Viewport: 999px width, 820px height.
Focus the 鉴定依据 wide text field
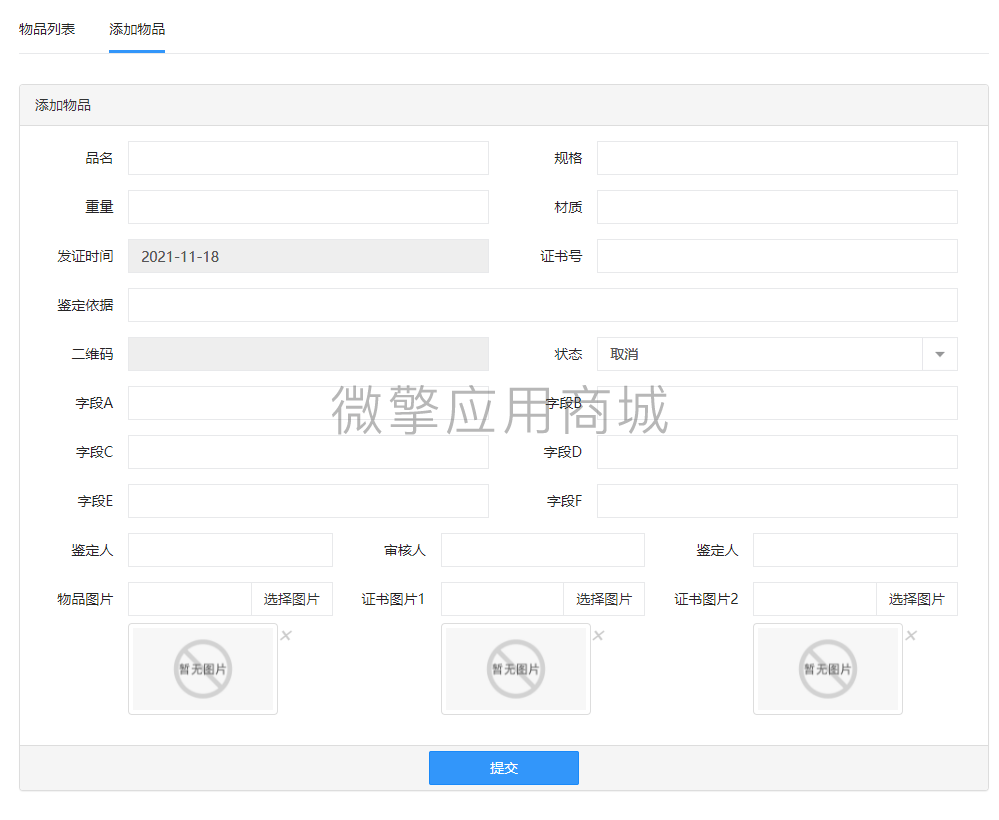click(x=543, y=305)
